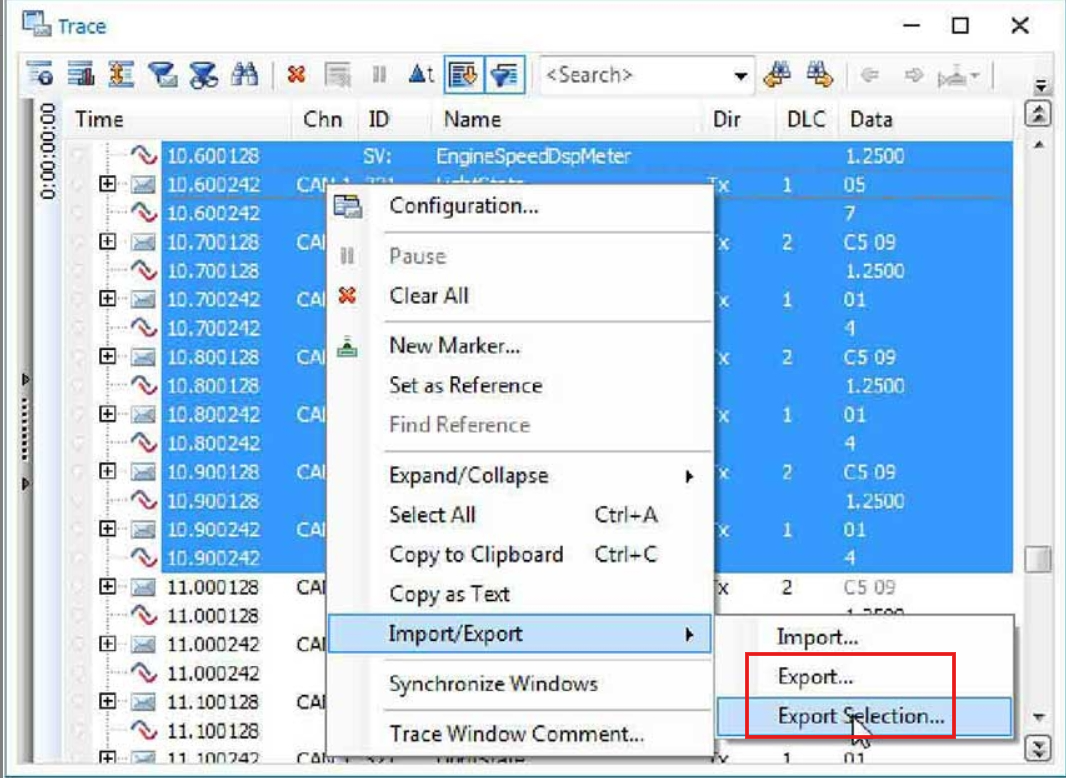Toggle the delta time (Δt) icon

(x=421, y=74)
